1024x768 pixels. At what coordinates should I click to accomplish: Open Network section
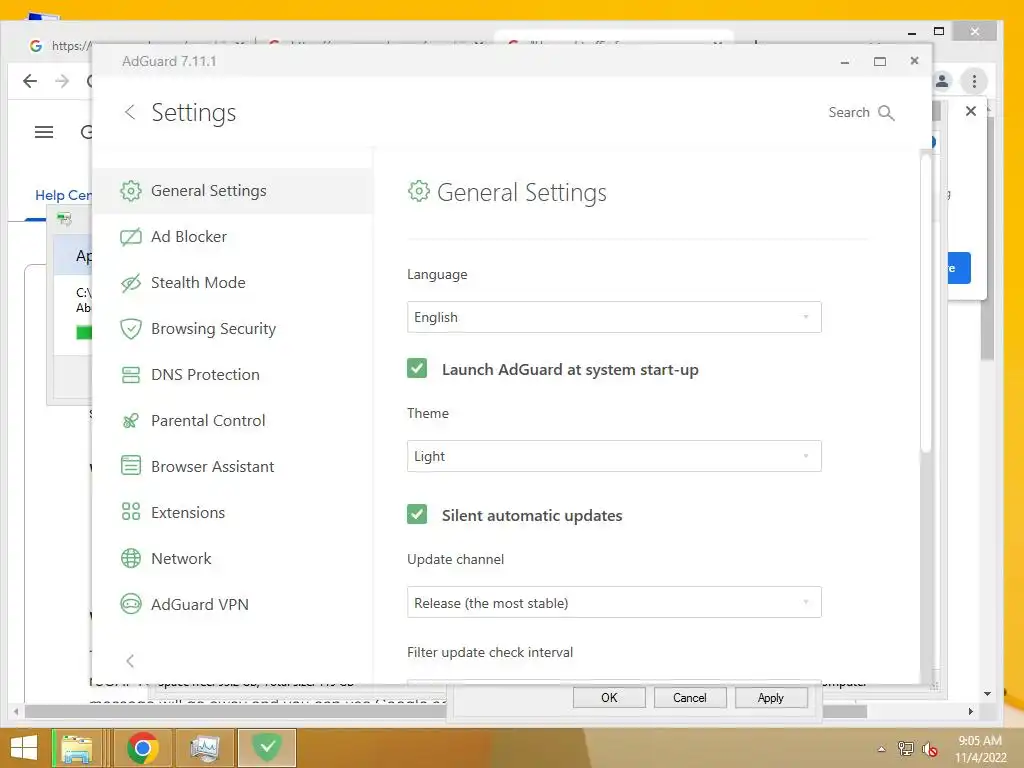tap(232, 558)
